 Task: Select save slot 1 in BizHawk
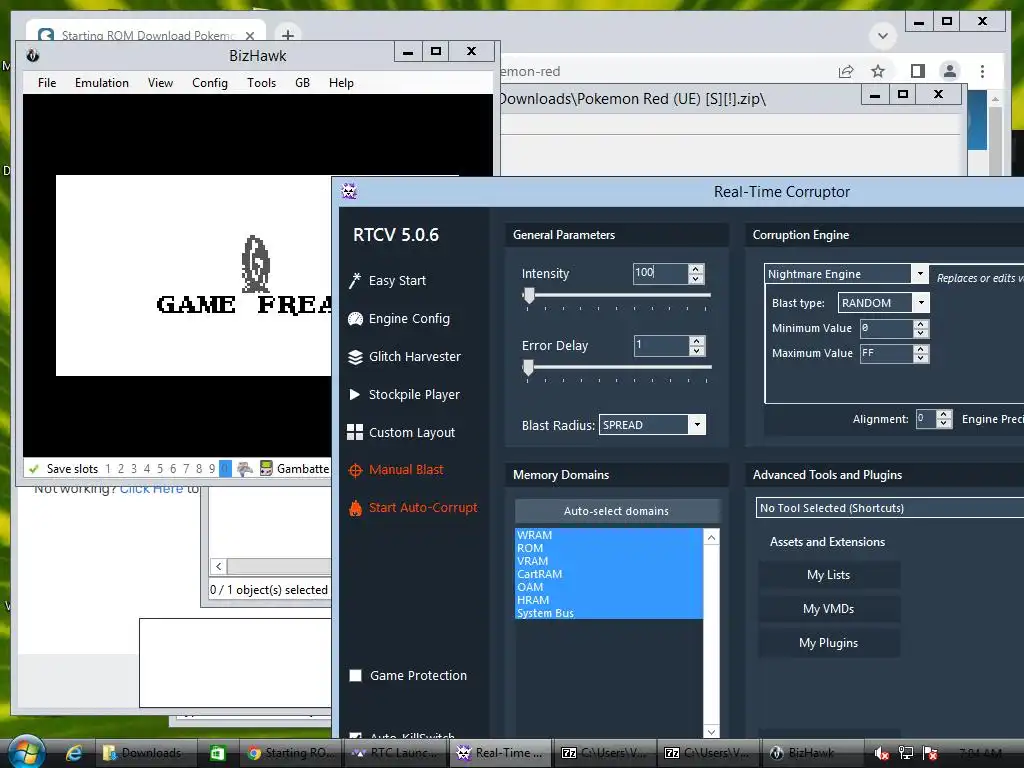pyautogui.click(x=108, y=468)
